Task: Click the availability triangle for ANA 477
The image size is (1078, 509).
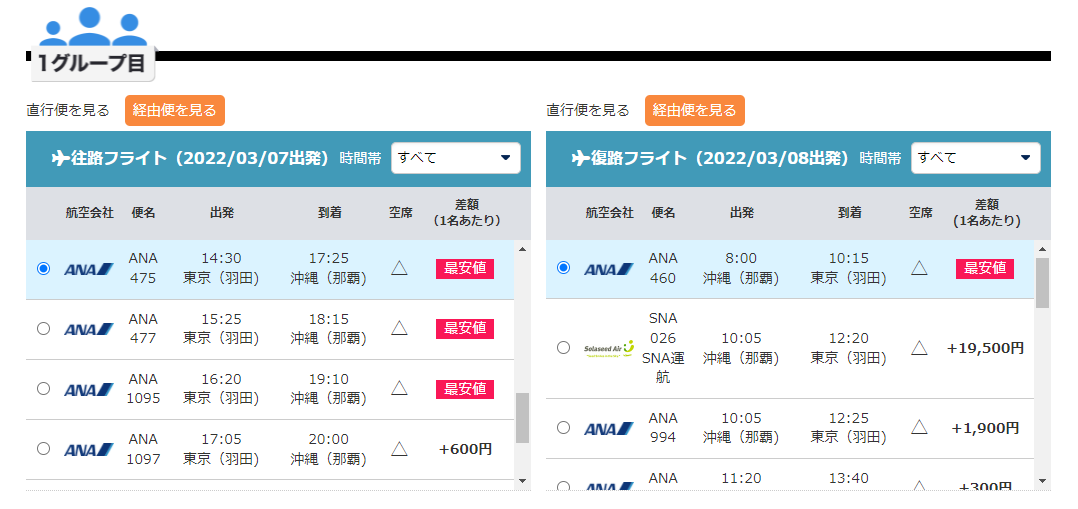Action: [x=399, y=328]
